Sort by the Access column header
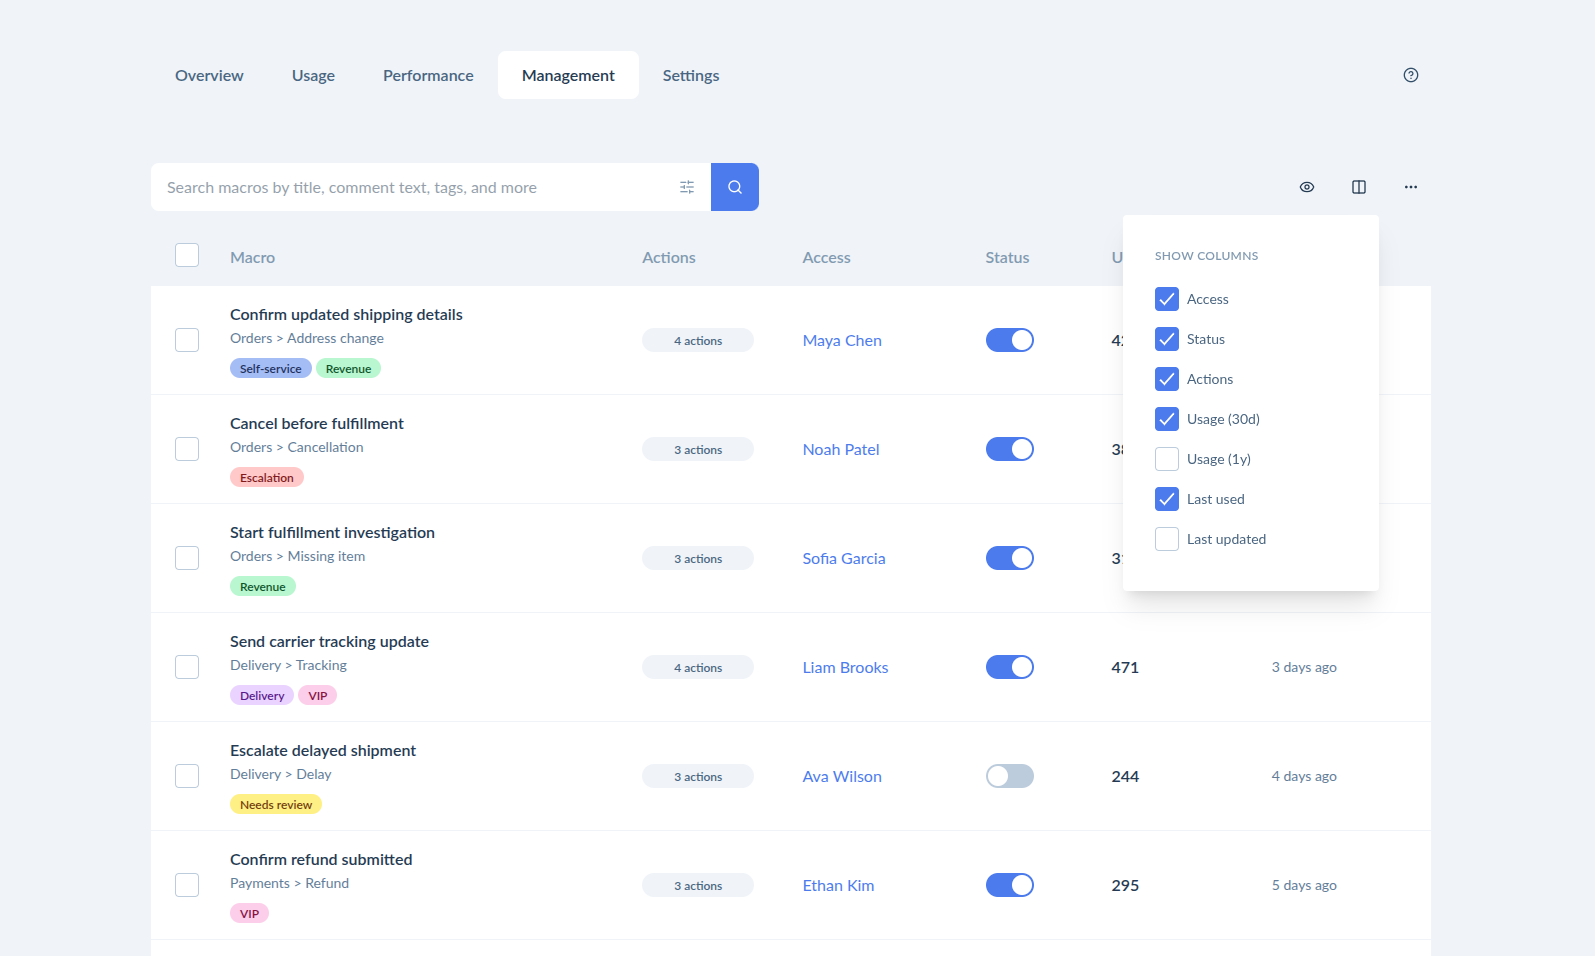1595x956 pixels. click(827, 257)
